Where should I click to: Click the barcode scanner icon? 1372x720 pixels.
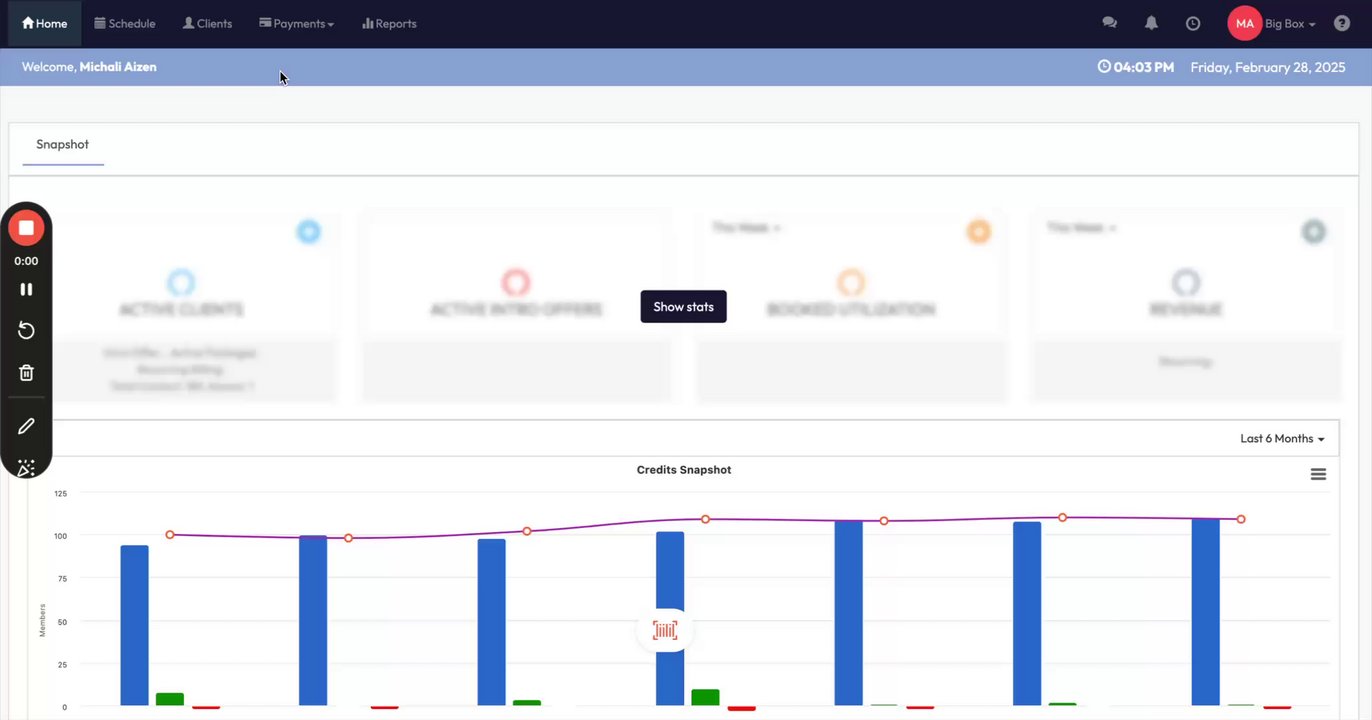click(665, 630)
